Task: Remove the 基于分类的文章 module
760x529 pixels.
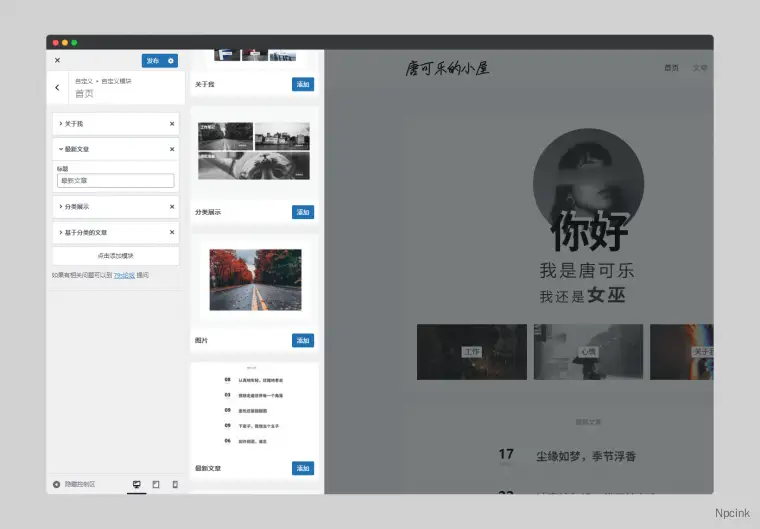Action: coord(172,232)
